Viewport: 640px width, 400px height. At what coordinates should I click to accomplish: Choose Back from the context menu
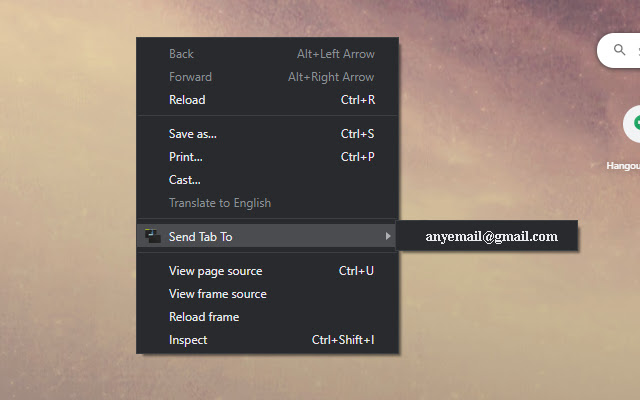click(x=182, y=54)
